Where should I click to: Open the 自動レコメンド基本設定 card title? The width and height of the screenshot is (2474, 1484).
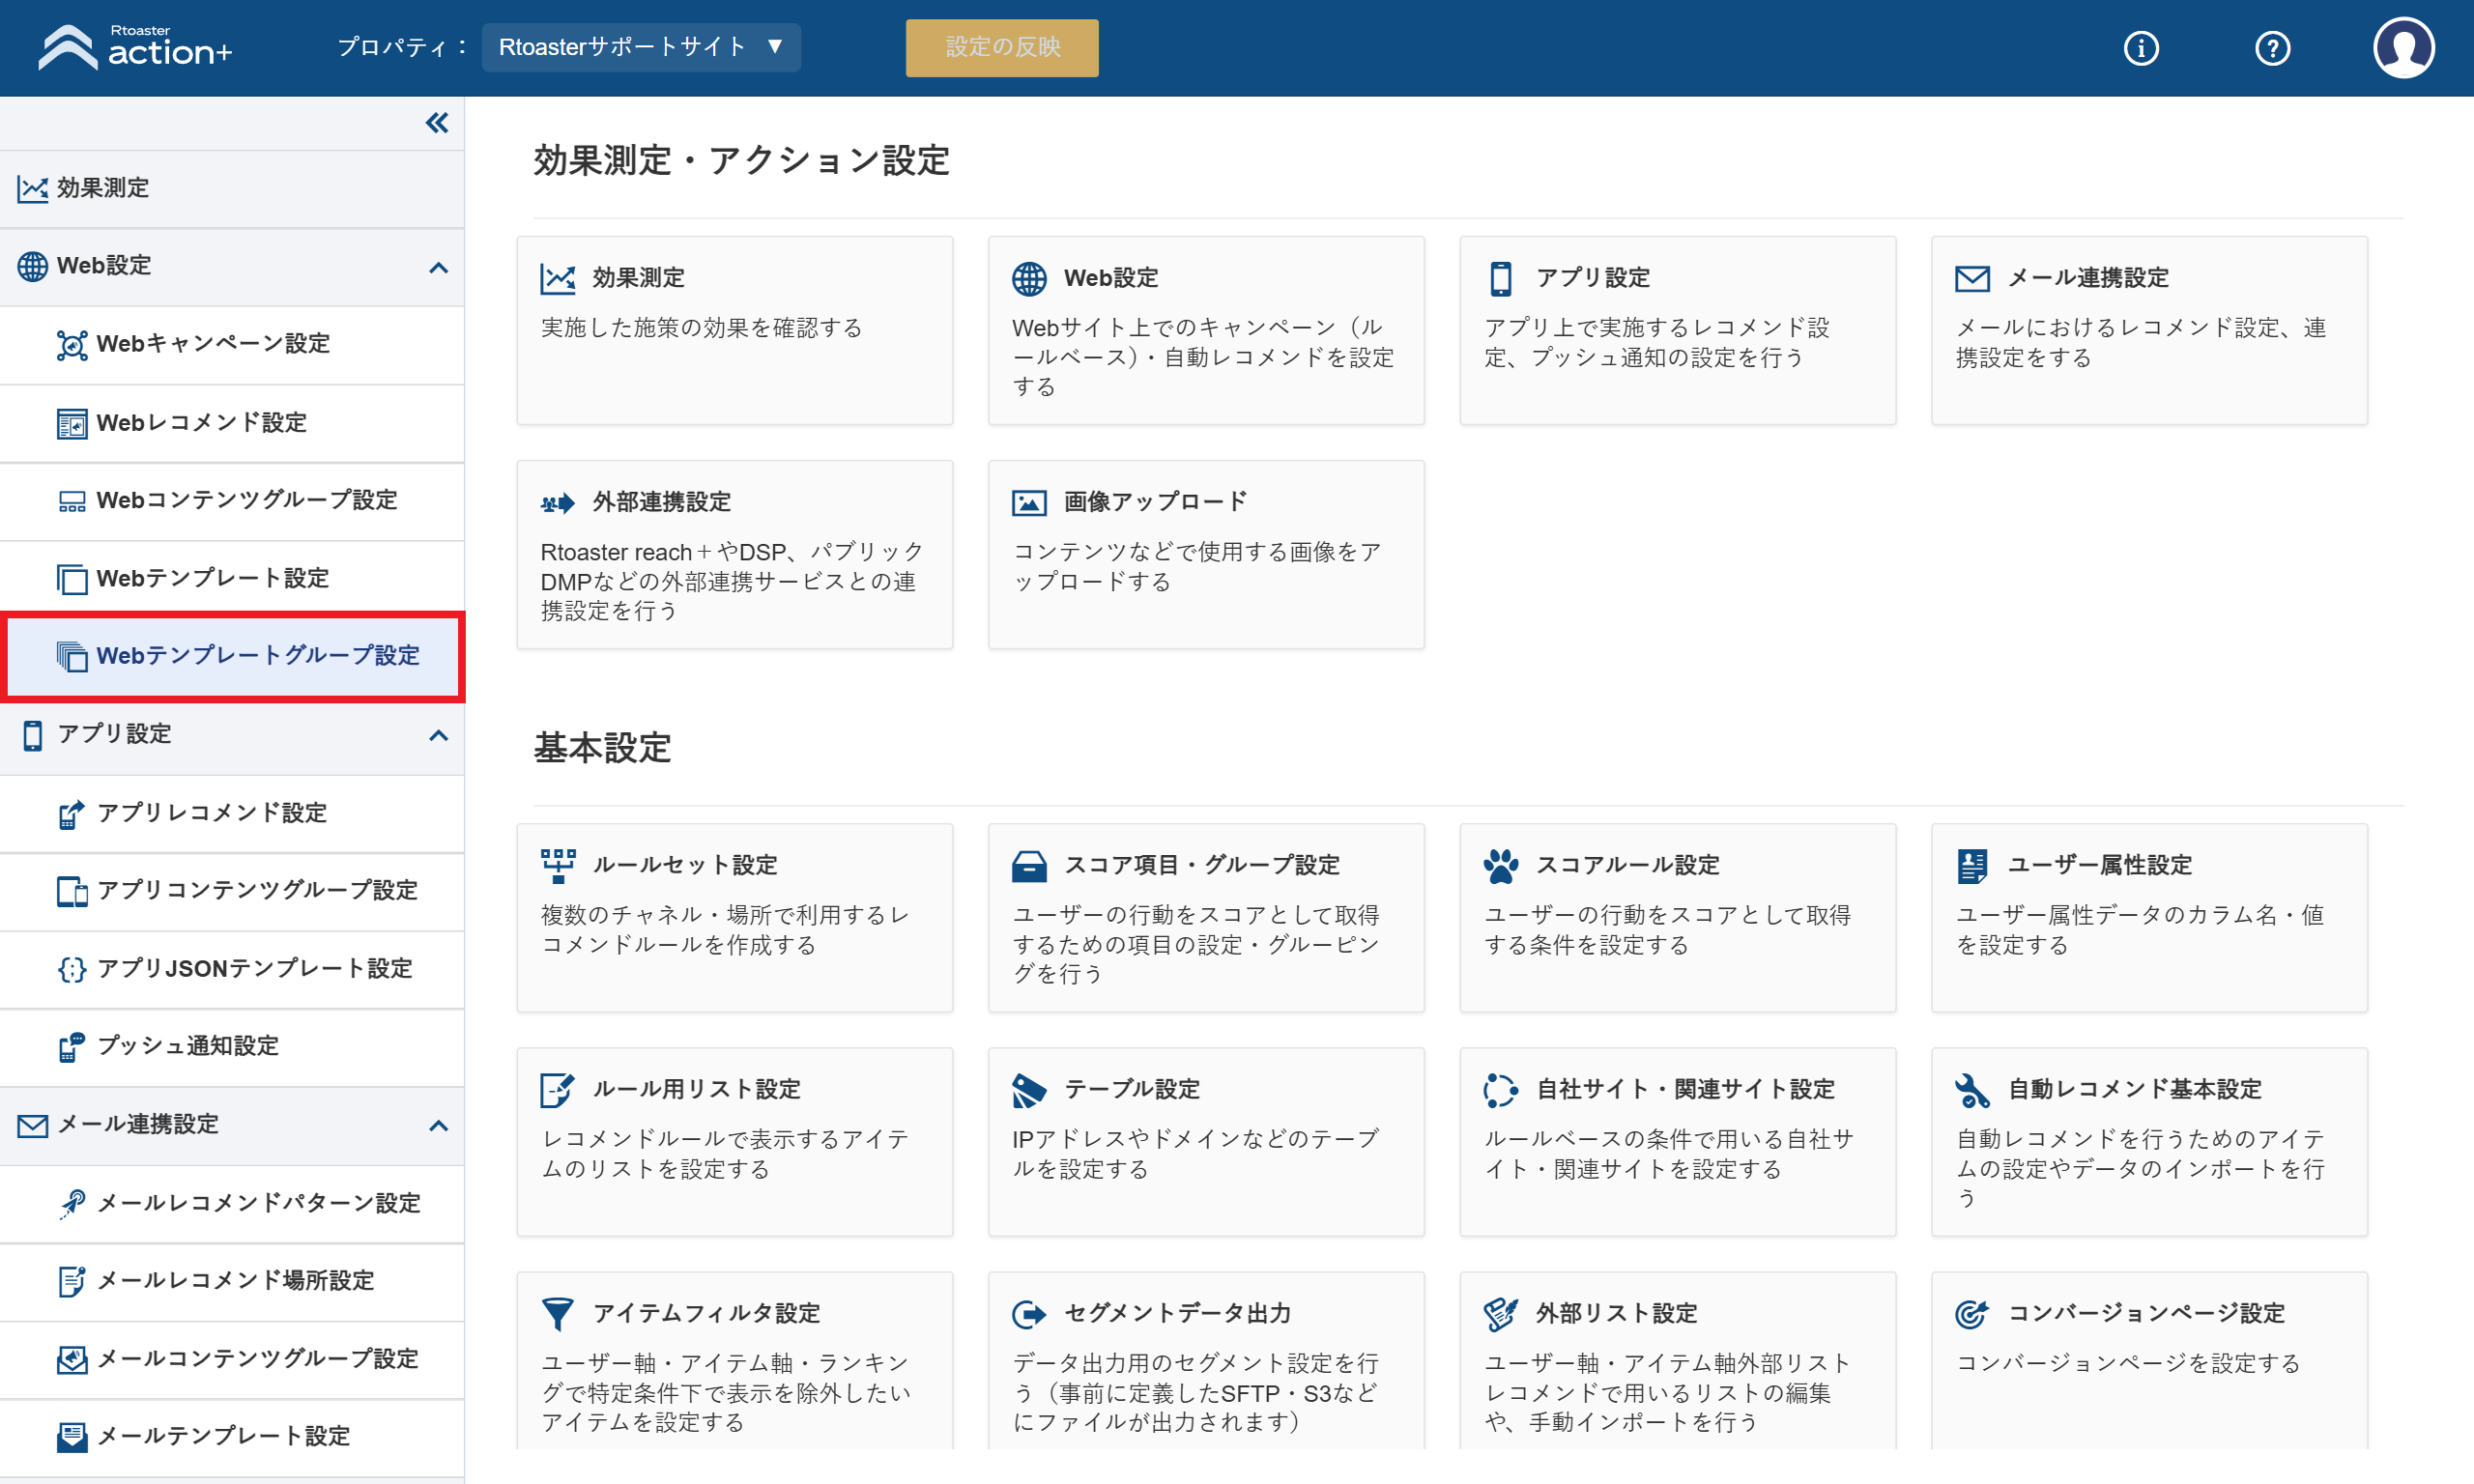click(x=2135, y=1089)
